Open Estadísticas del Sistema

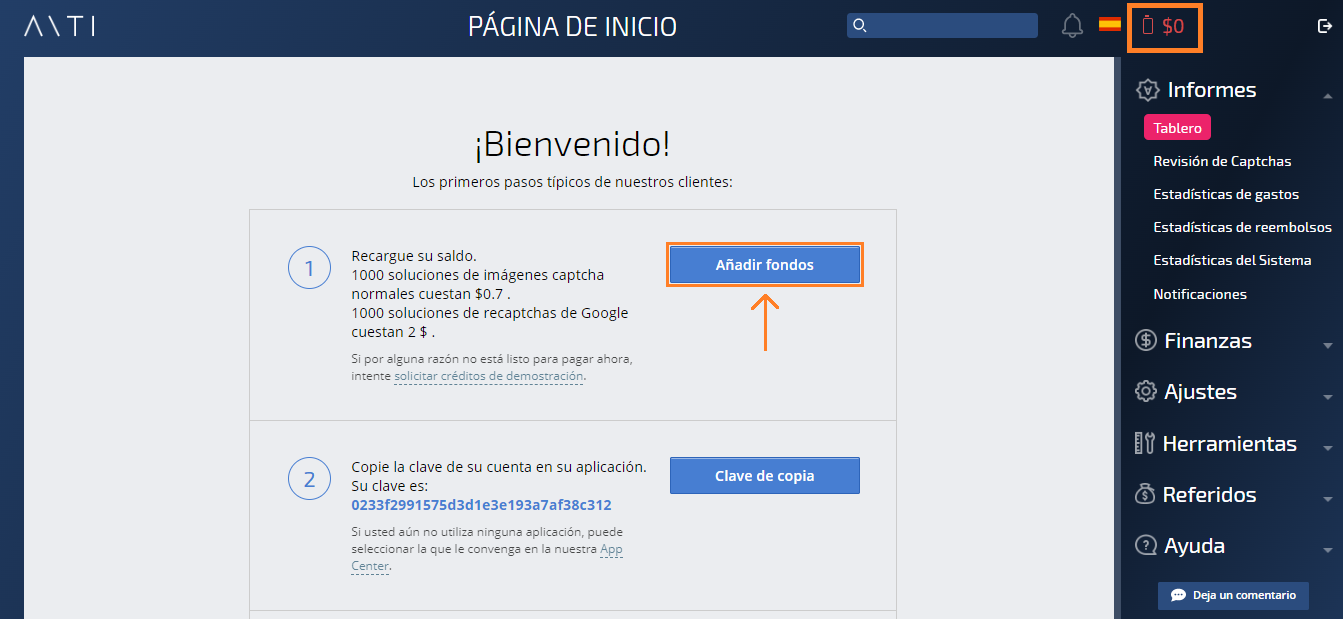point(1232,260)
